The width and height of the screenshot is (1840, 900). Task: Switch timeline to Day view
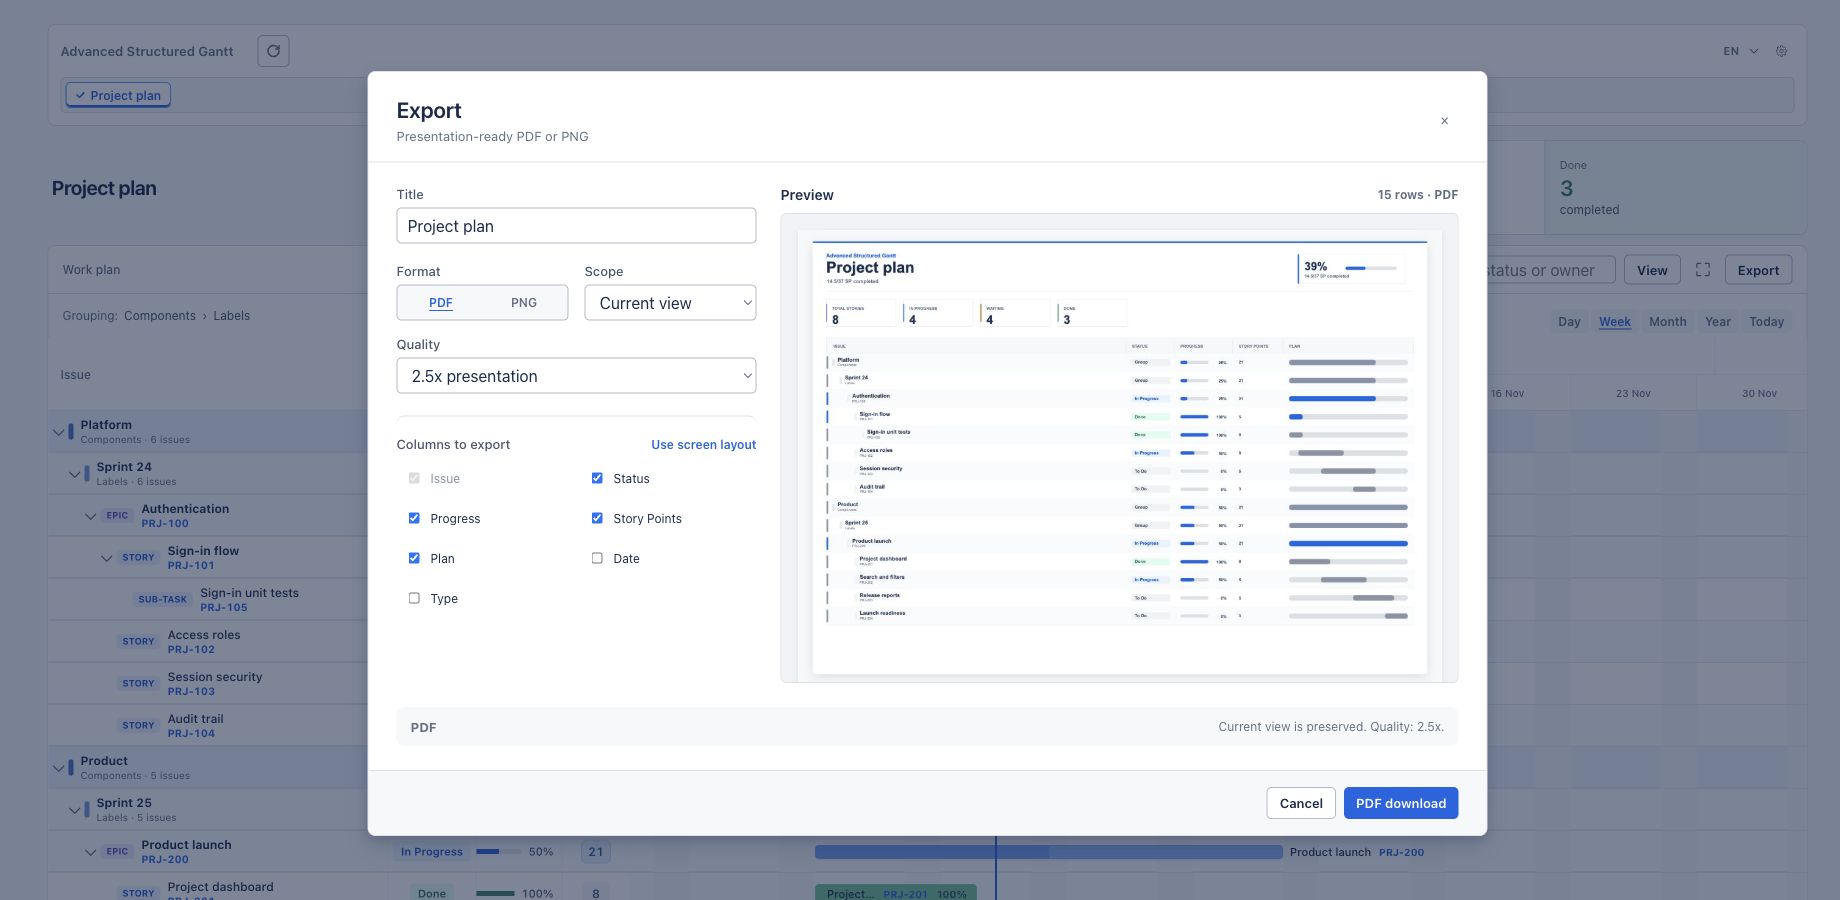point(1569,322)
